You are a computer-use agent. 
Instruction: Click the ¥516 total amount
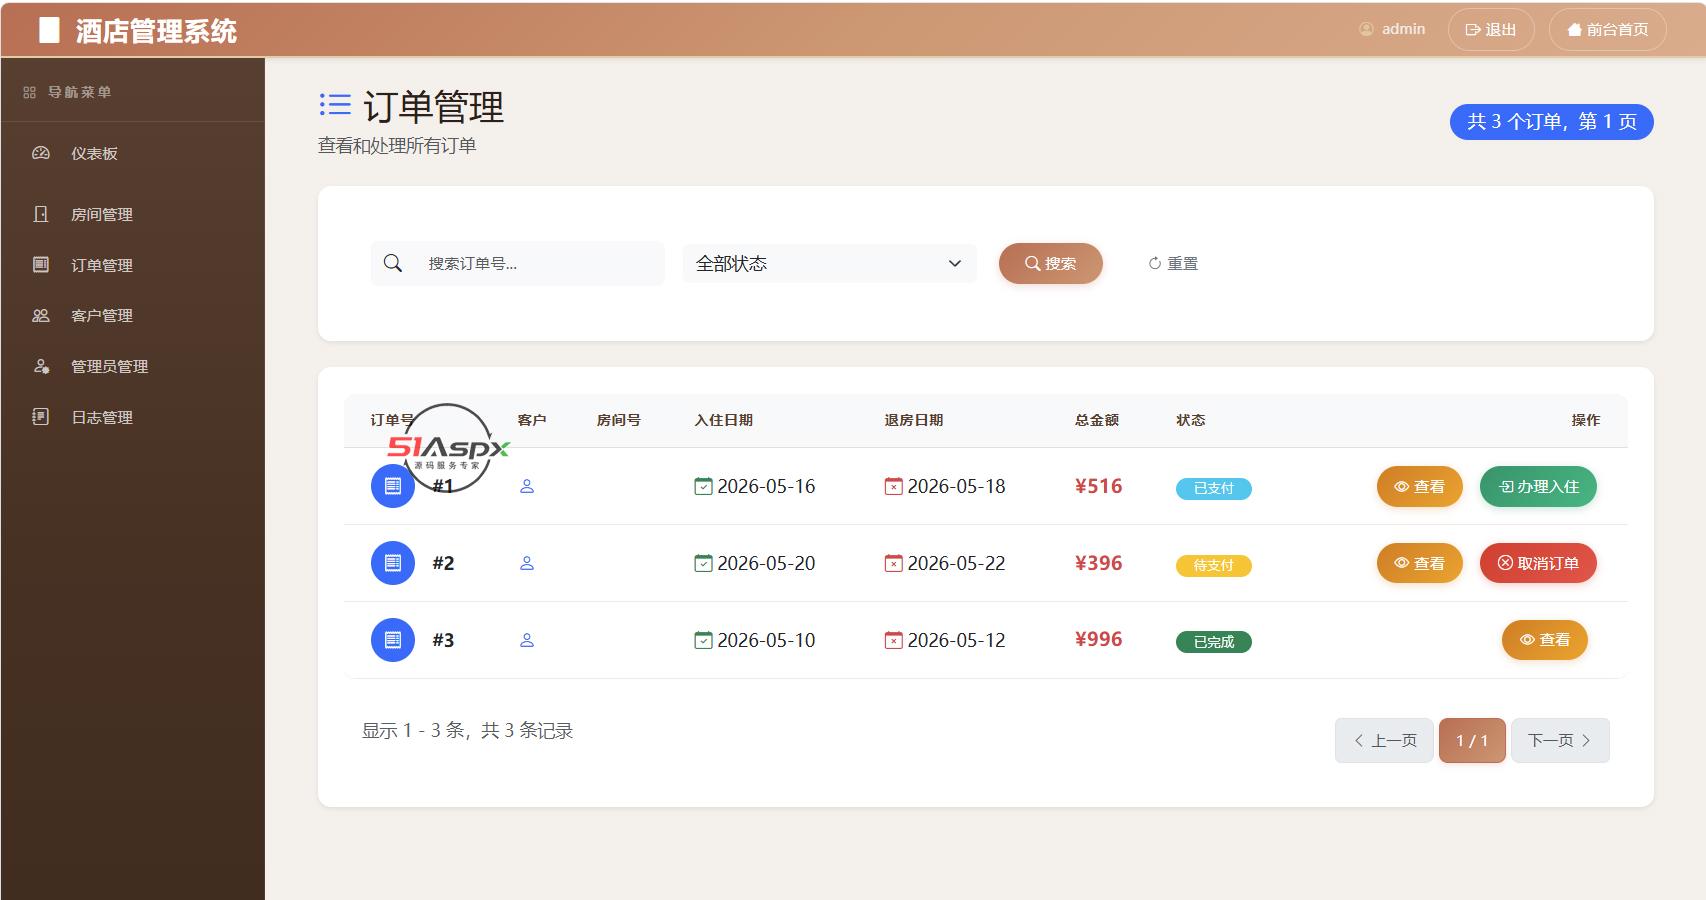tap(1098, 486)
